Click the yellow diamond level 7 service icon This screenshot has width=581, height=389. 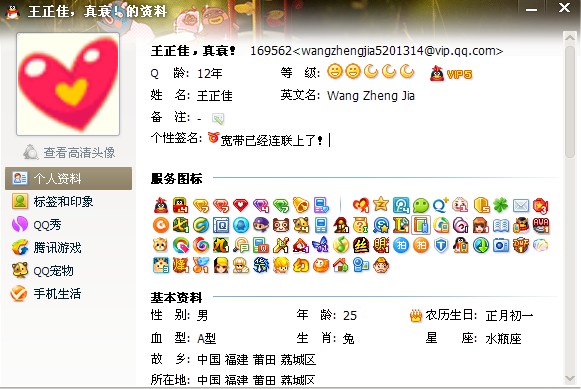click(x=201, y=205)
